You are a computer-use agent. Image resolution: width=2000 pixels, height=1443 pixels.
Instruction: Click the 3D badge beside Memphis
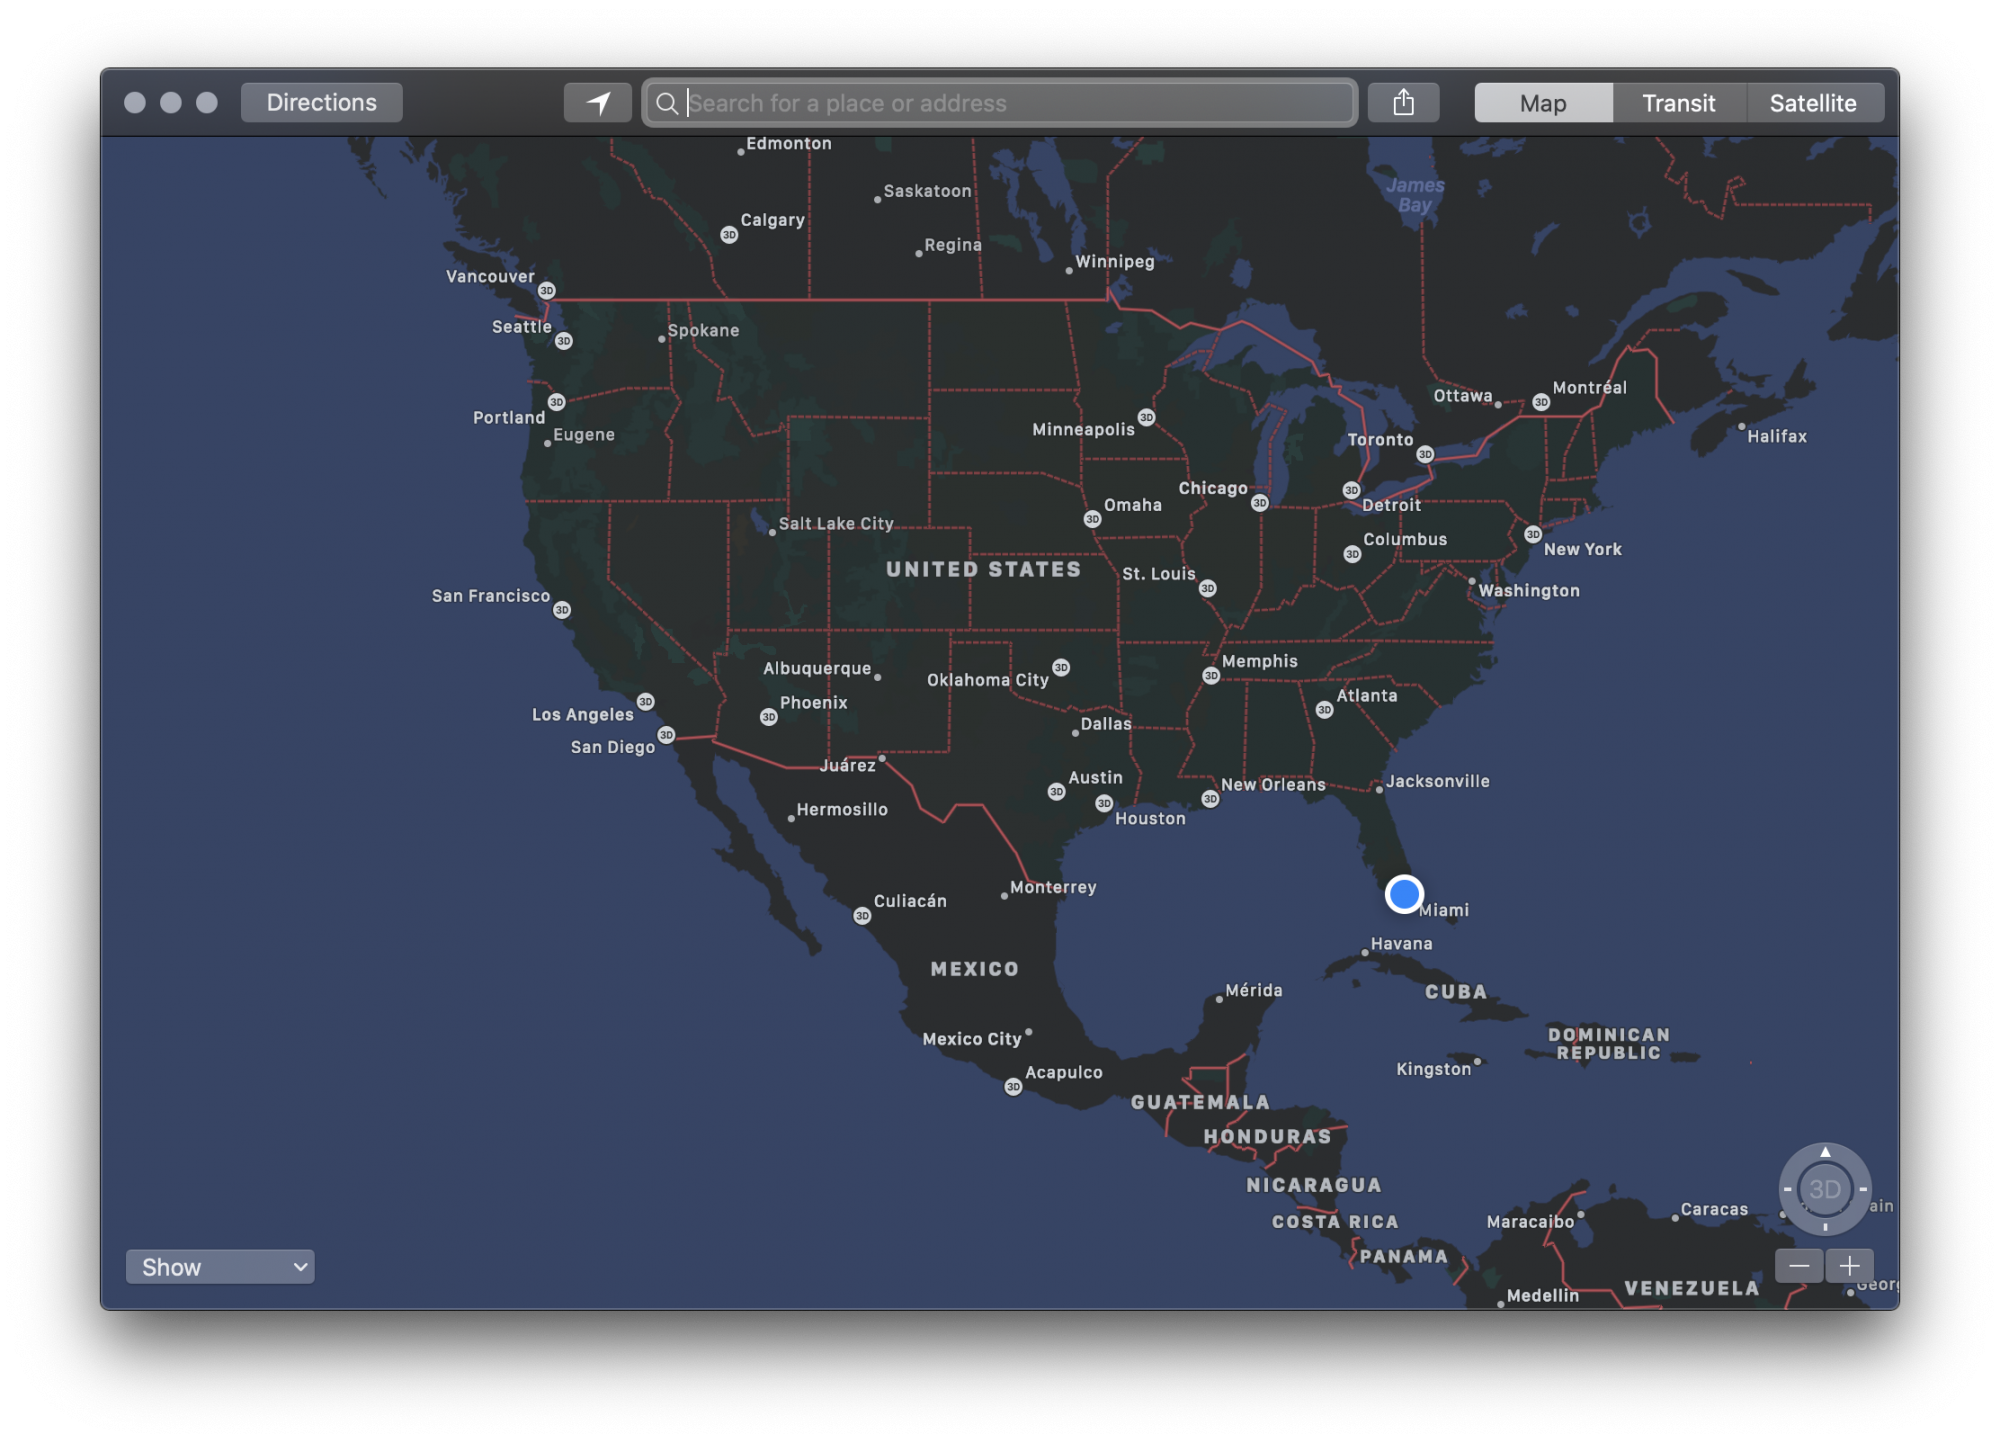click(1211, 676)
